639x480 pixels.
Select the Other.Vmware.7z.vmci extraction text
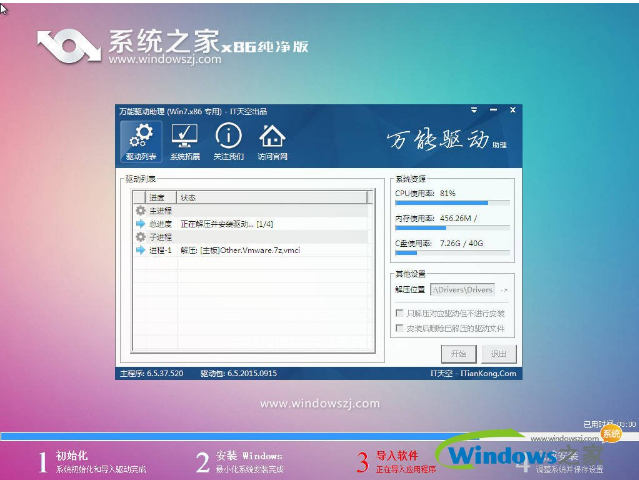coord(240,250)
